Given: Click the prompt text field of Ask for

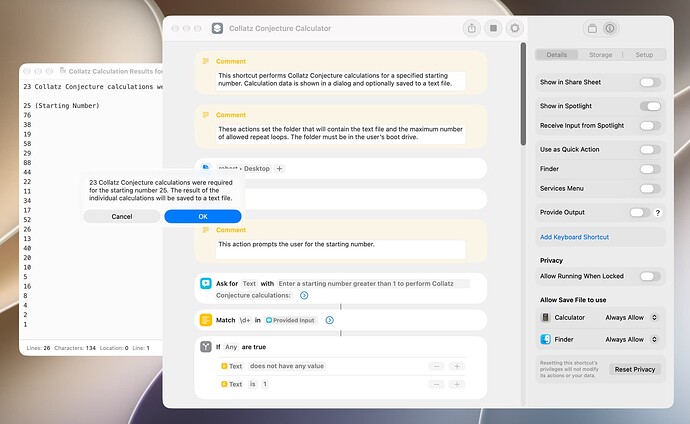Looking at the screenshot, I should (342, 289).
